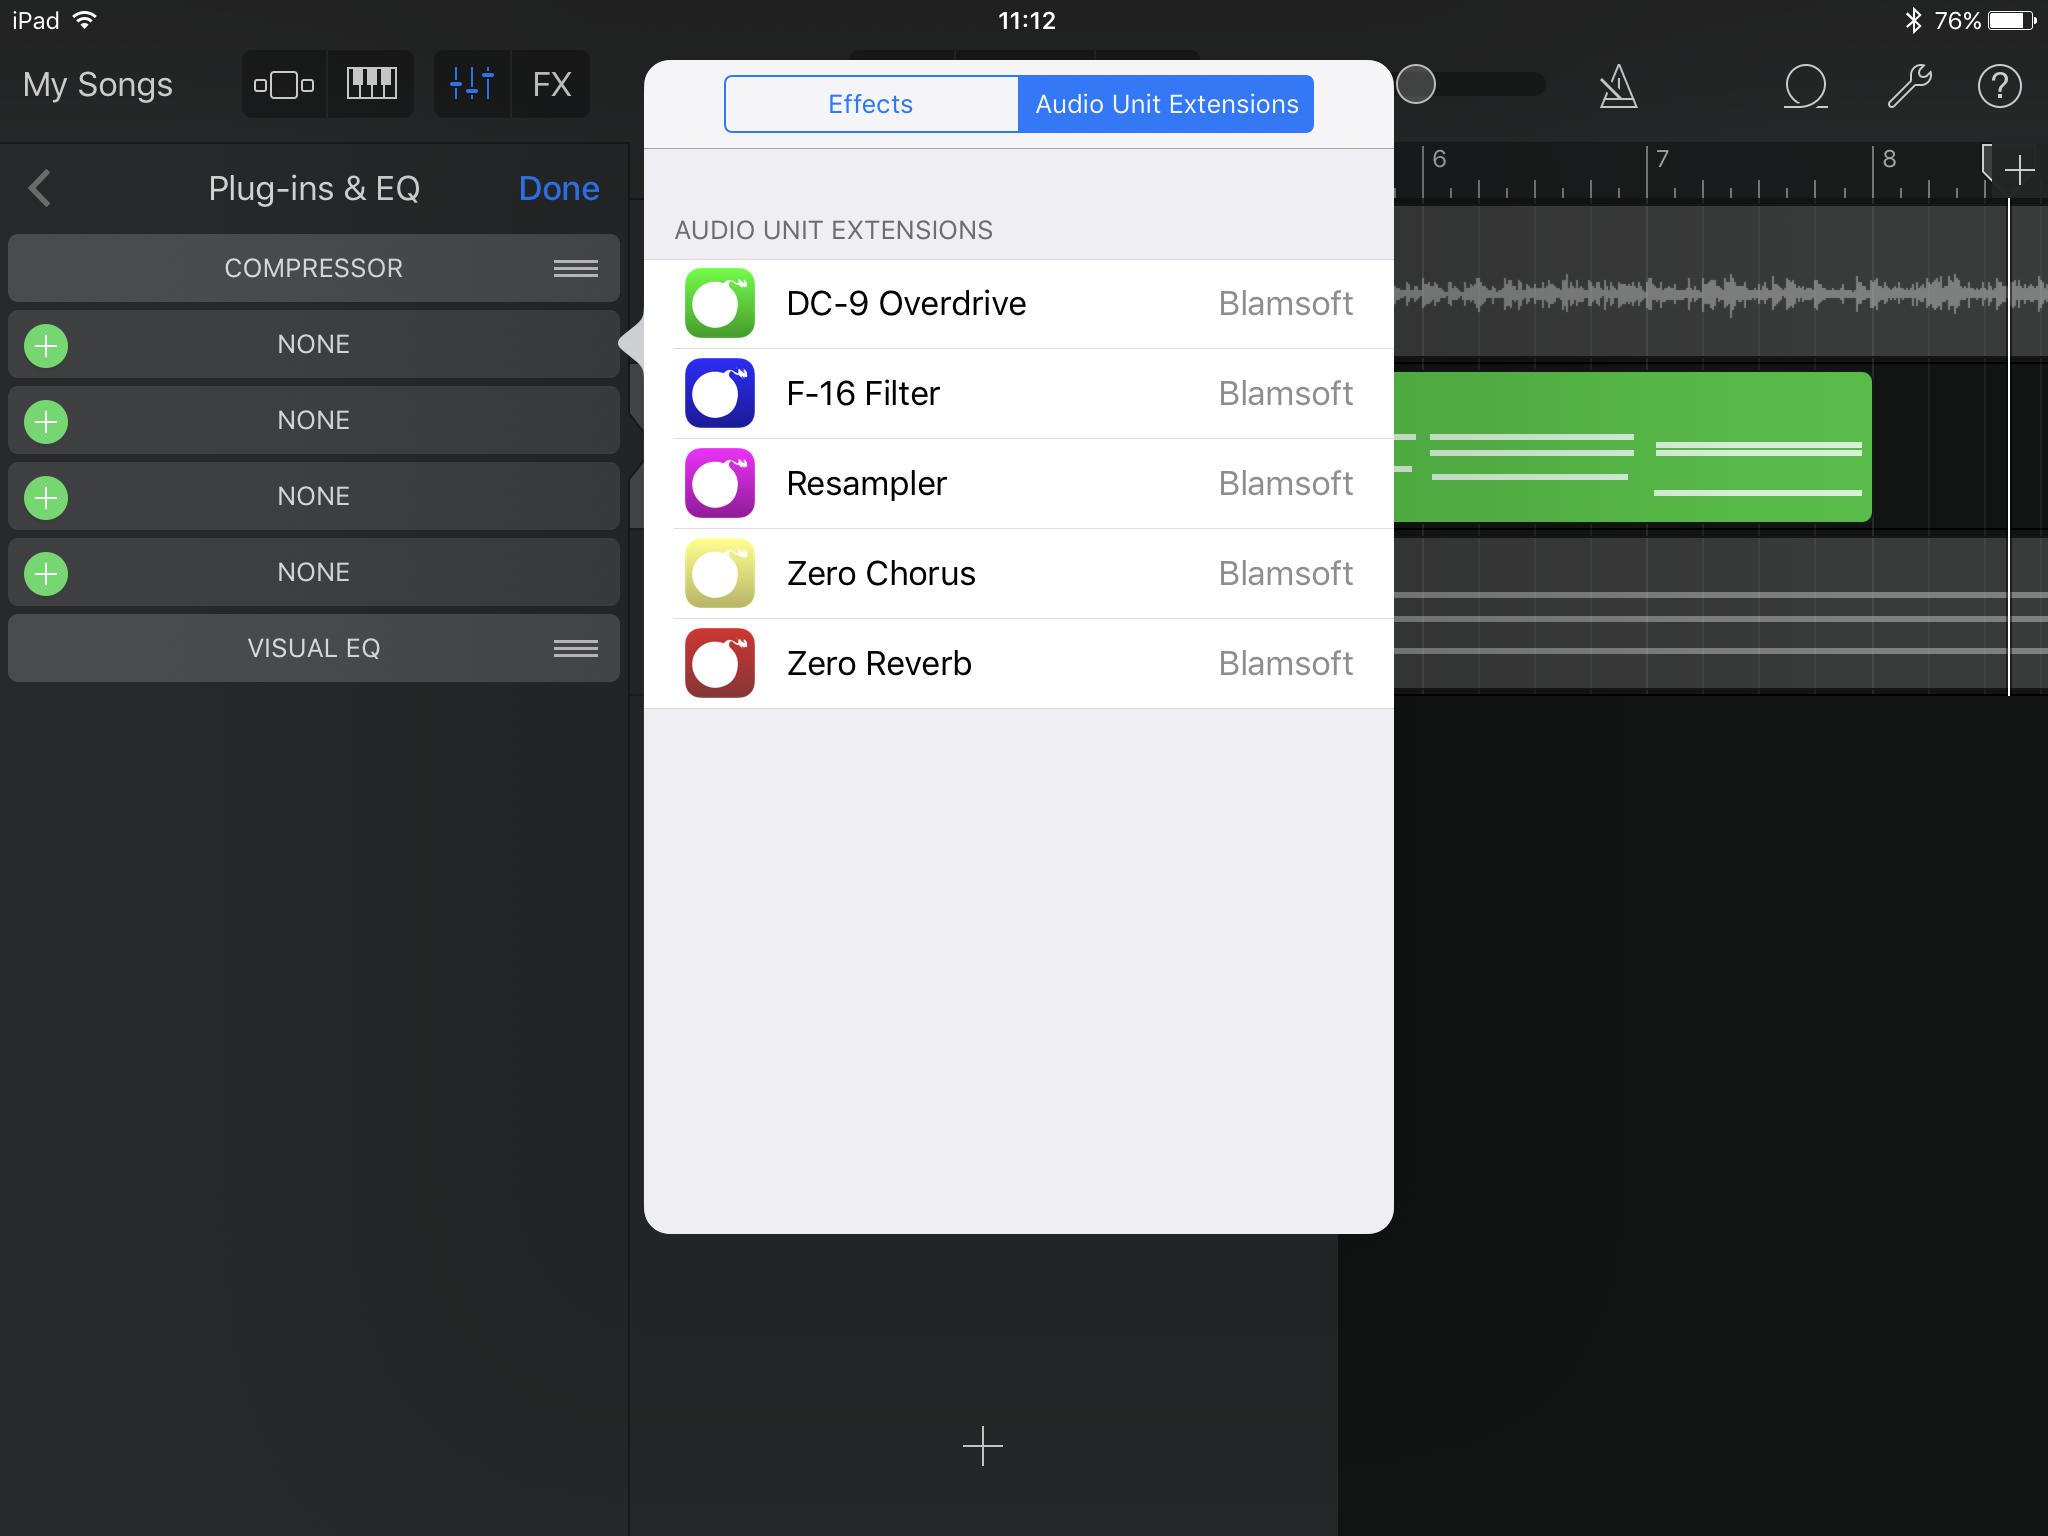
Task: Choose Resampler extension
Action: [x=1019, y=484]
